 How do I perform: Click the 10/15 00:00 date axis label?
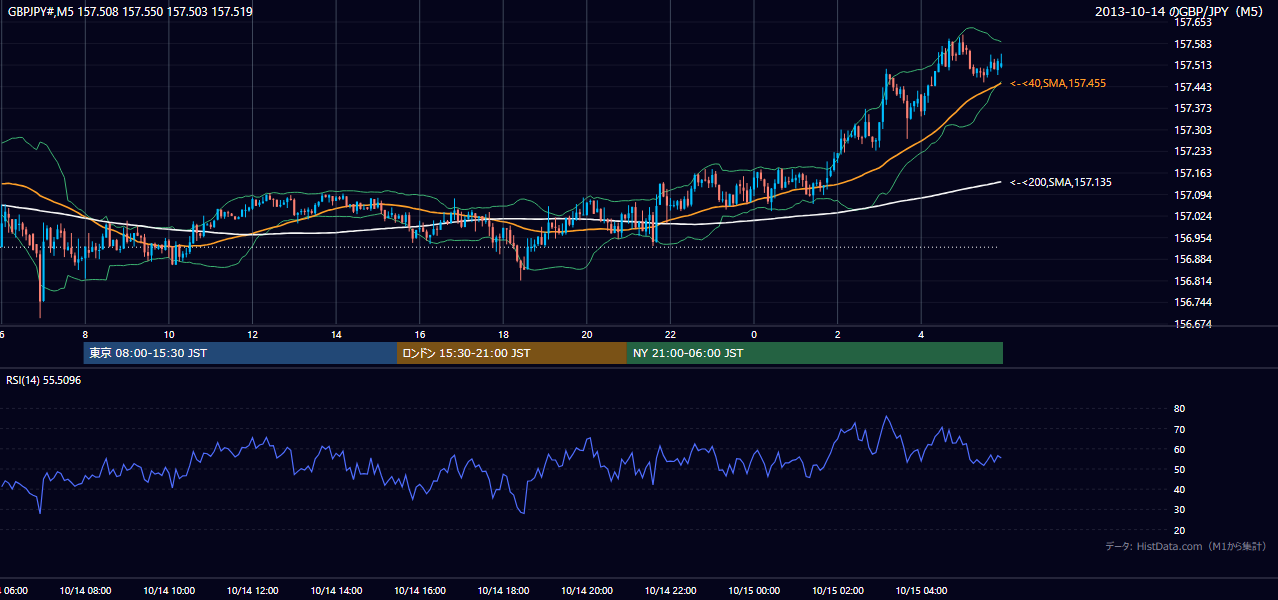754,590
